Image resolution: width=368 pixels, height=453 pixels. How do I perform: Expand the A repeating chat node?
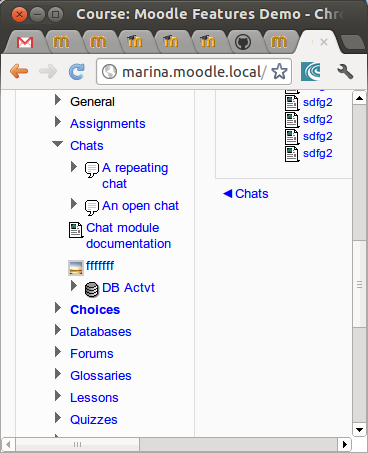tap(74, 166)
